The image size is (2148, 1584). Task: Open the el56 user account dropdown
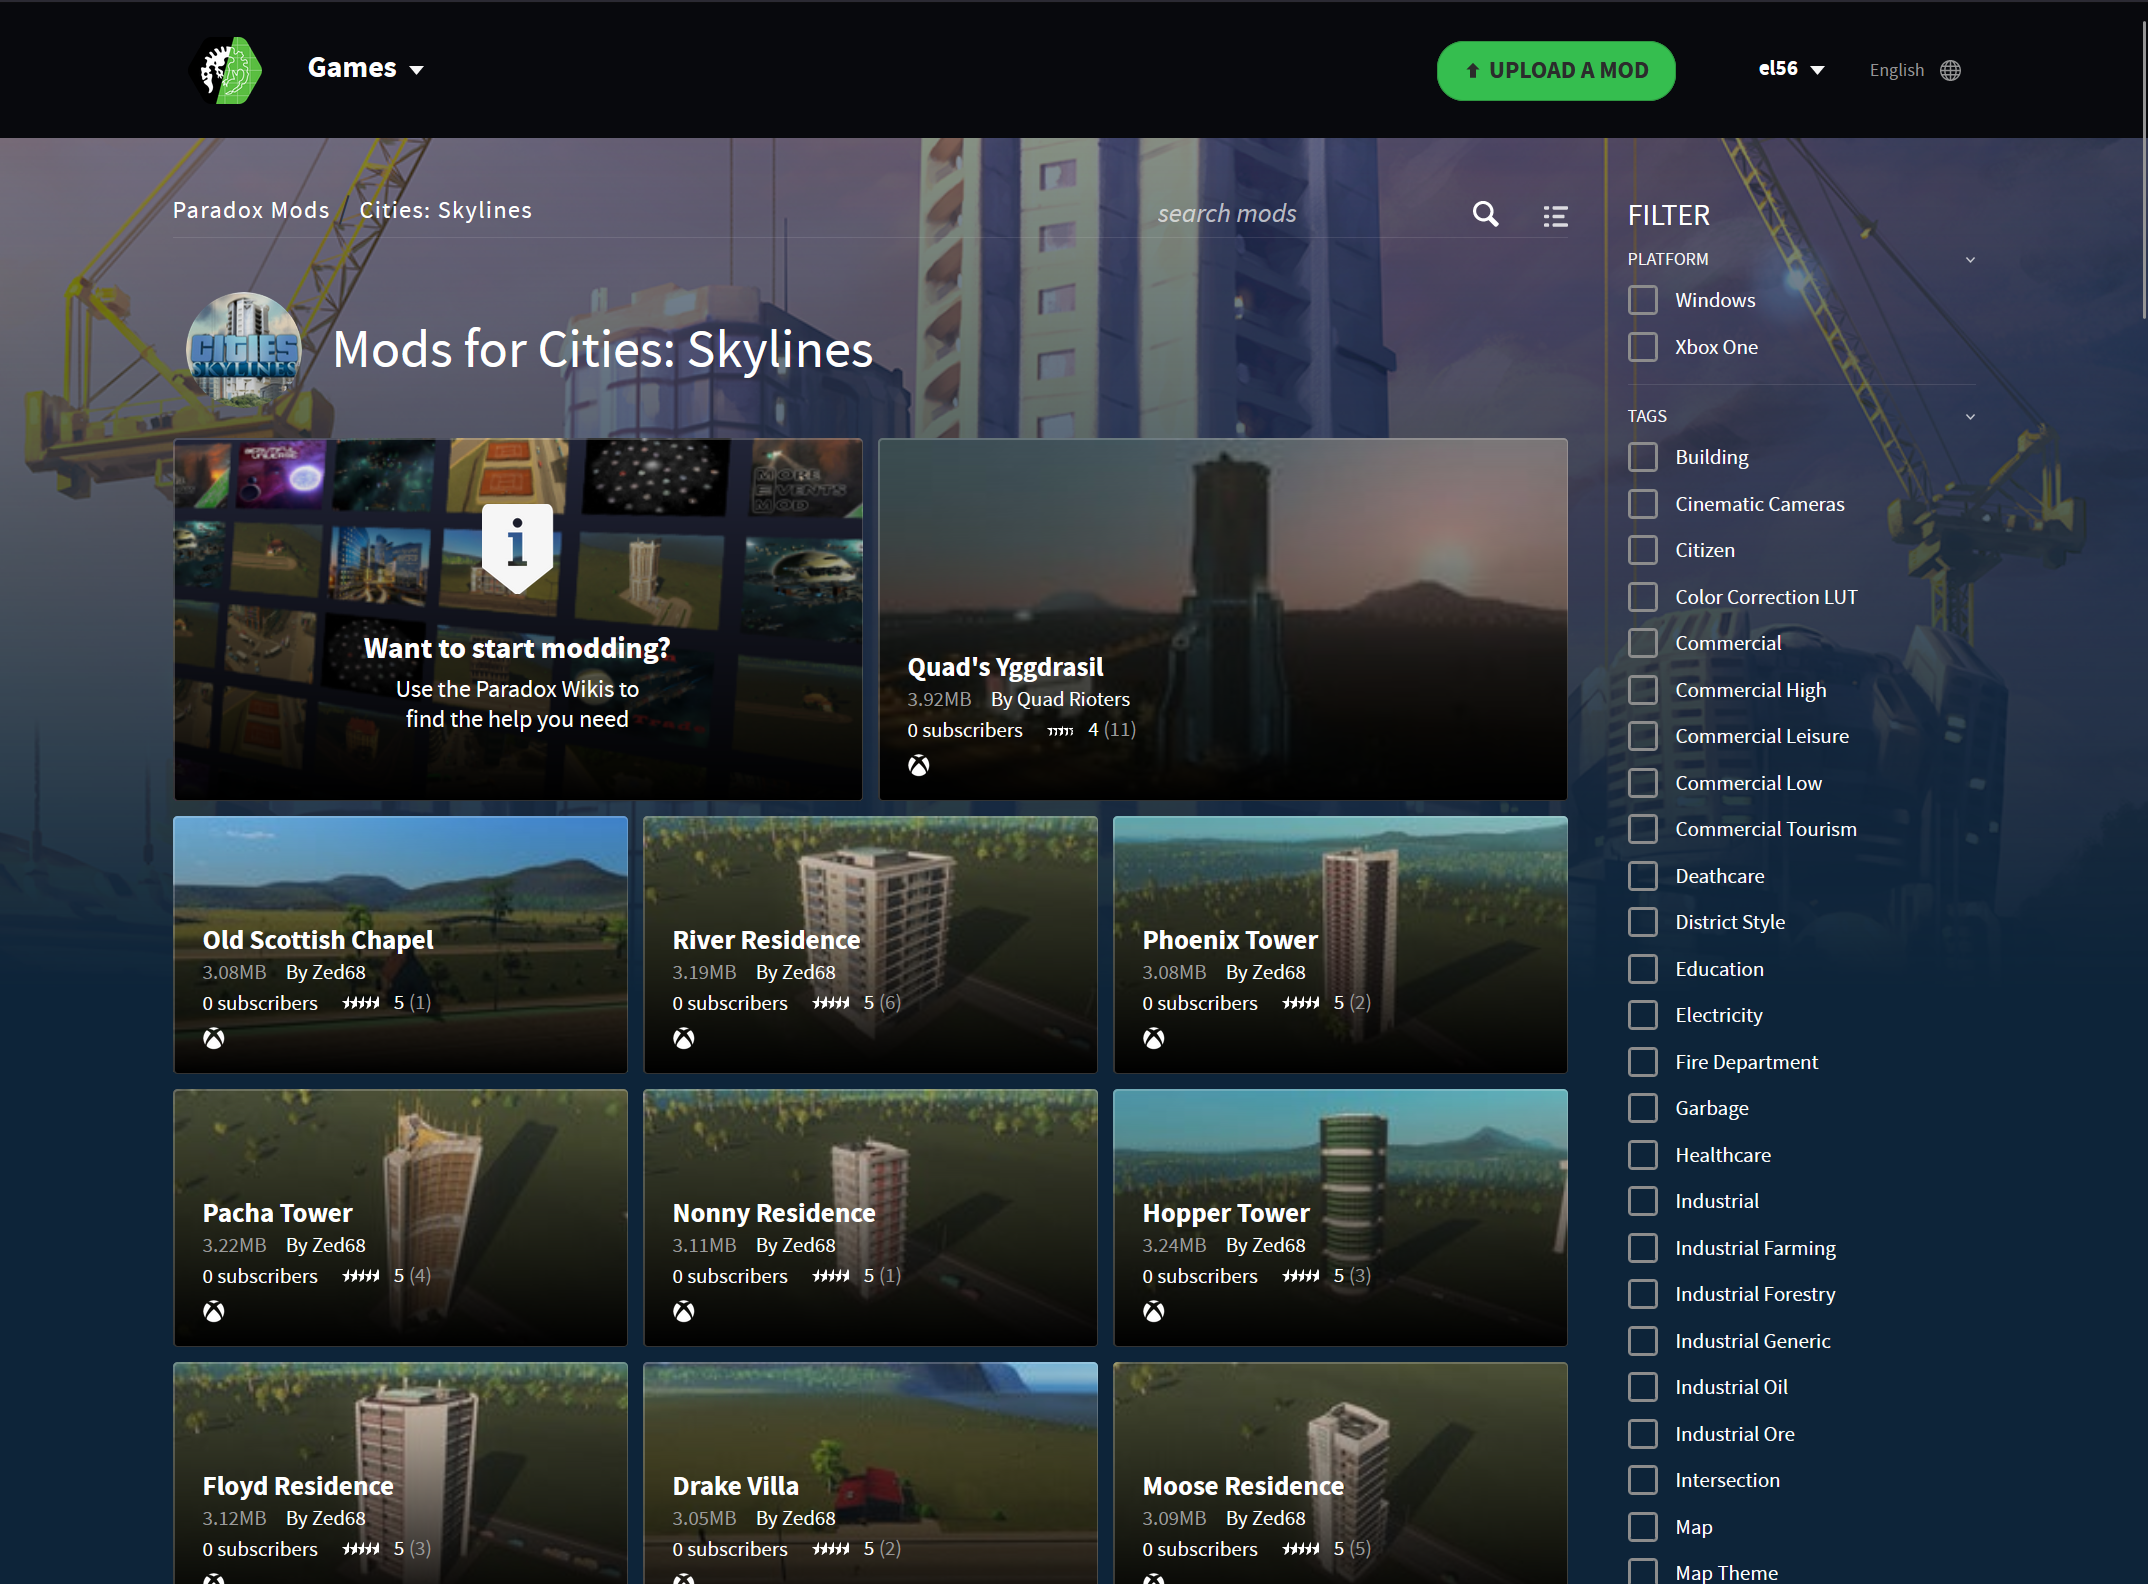coord(1792,69)
